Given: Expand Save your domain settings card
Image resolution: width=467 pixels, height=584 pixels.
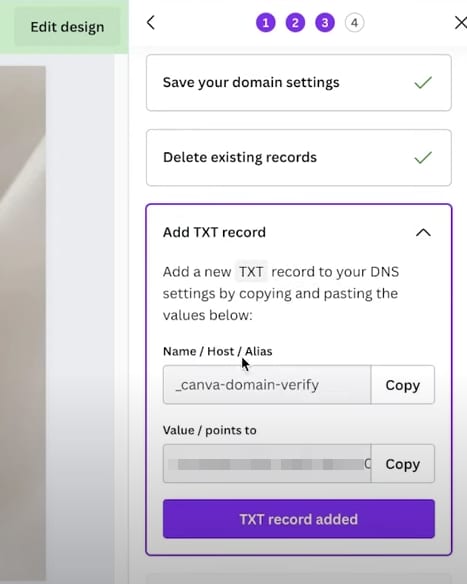Looking at the screenshot, I should pyautogui.click(x=299, y=83).
